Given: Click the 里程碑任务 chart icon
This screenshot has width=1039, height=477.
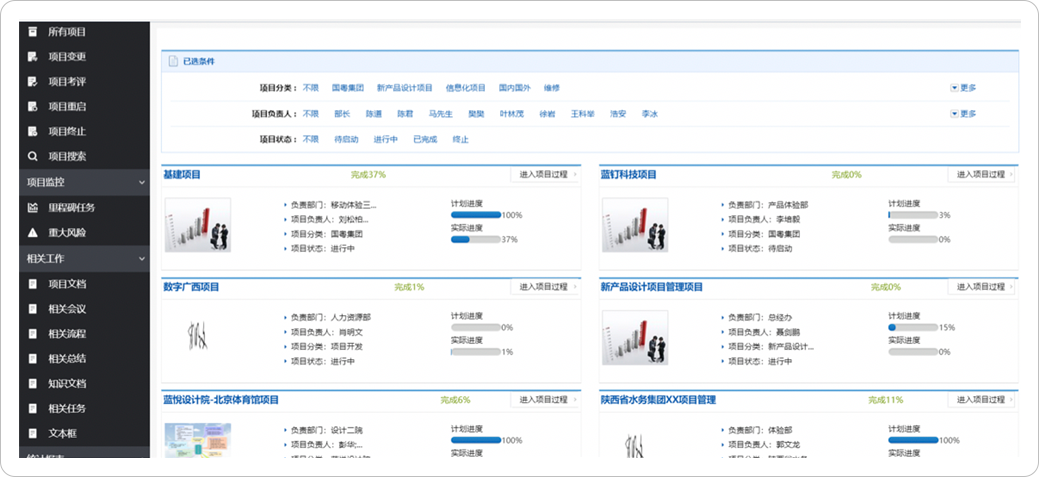Looking at the screenshot, I should point(33,207).
